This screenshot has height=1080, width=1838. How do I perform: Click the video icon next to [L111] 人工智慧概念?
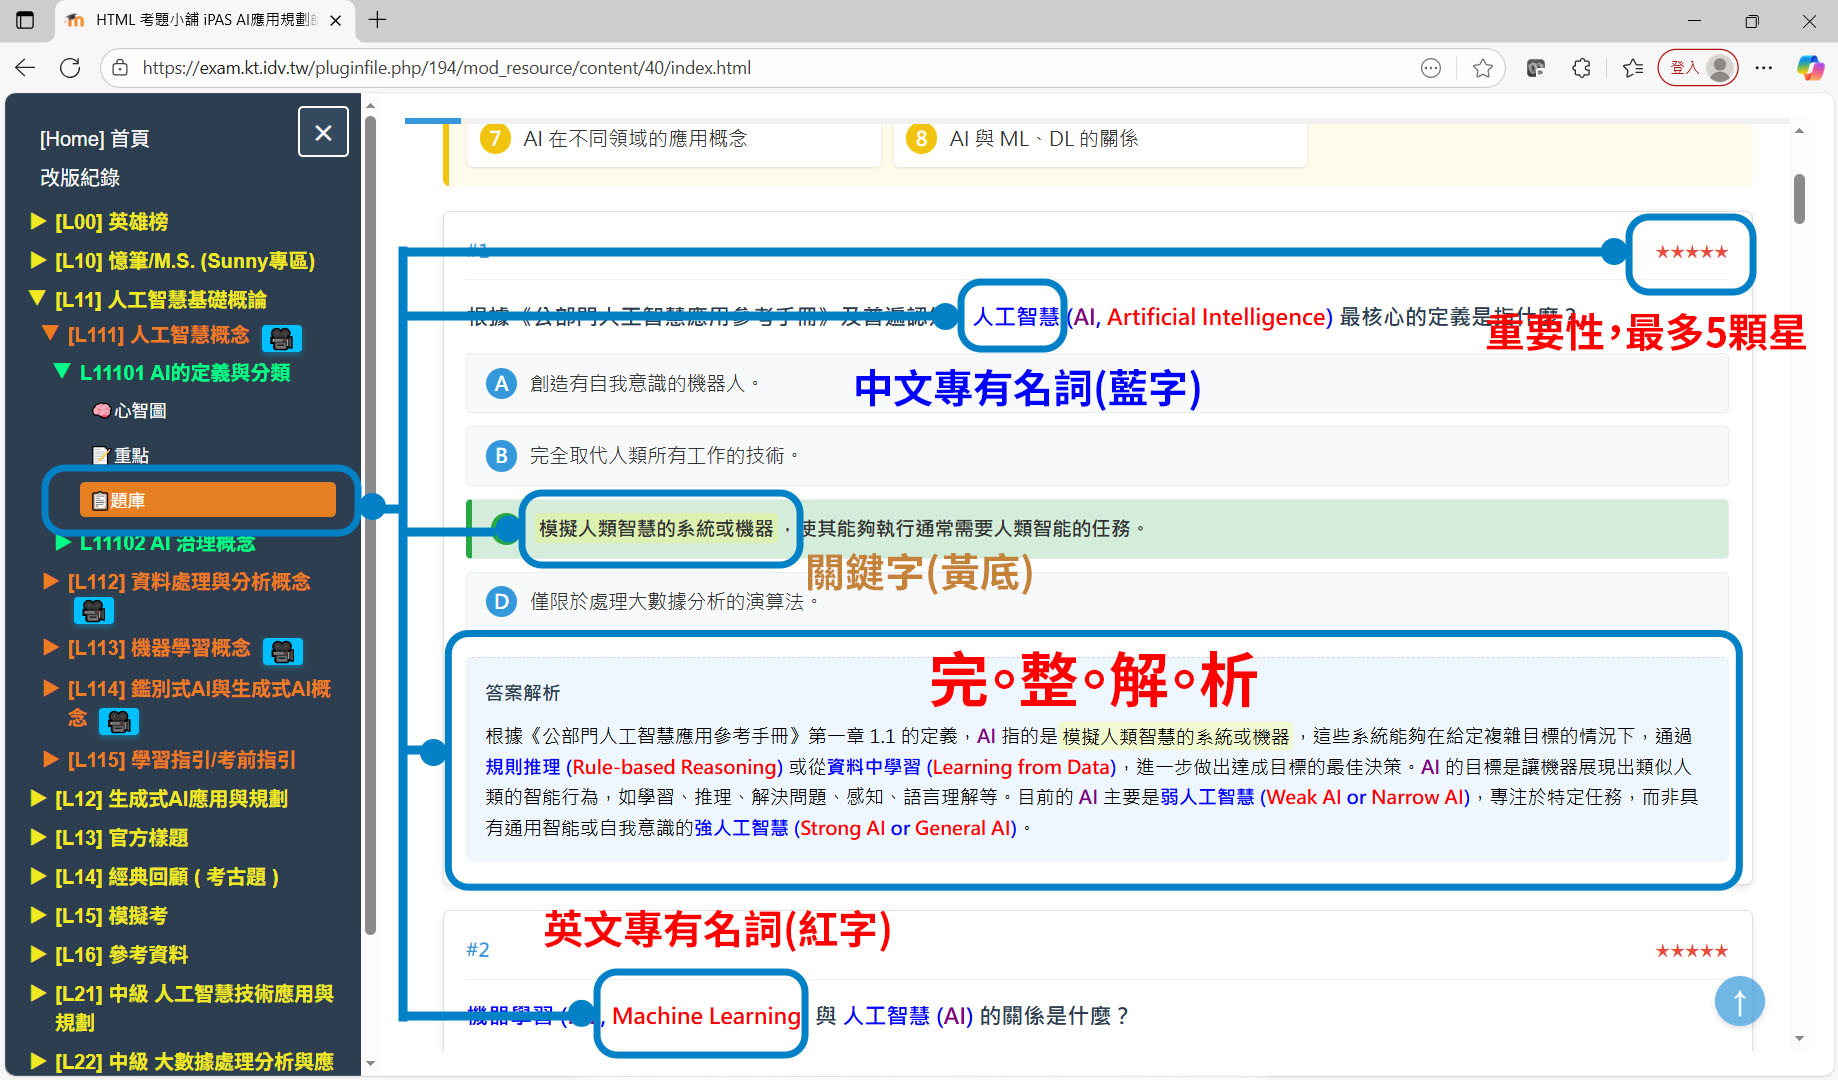click(x=281, y=338)
